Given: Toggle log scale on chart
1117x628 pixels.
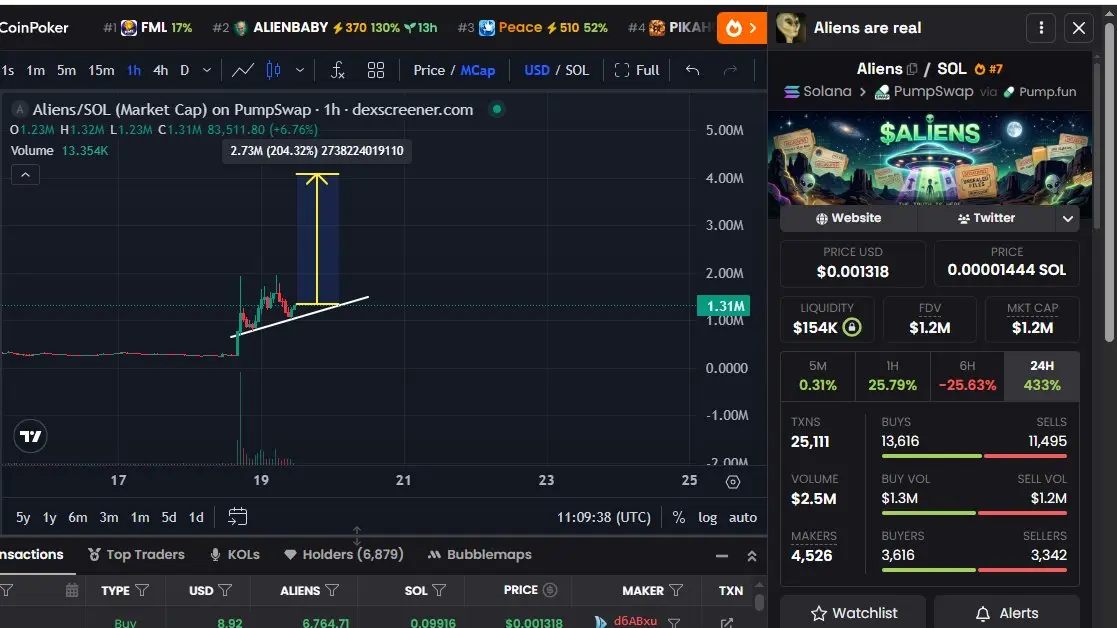Looking at the screenshot, I should point(707,518).
